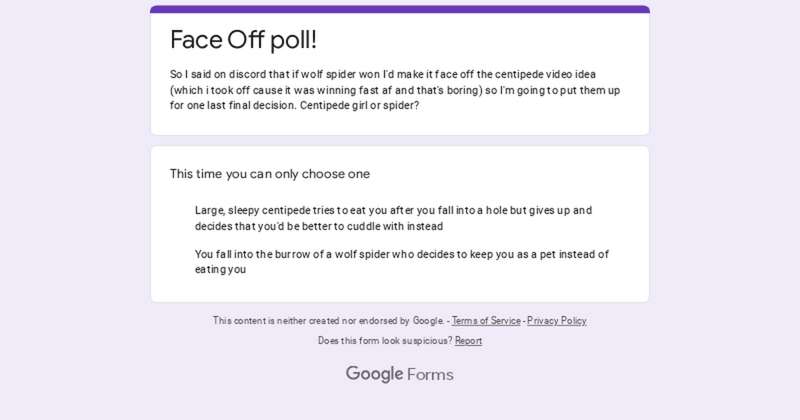Image resolution: width=800 pixels, height=420 pixels.
Task: Click 'Does this form look suspicious?' text
Action: (x=384, y=341)
